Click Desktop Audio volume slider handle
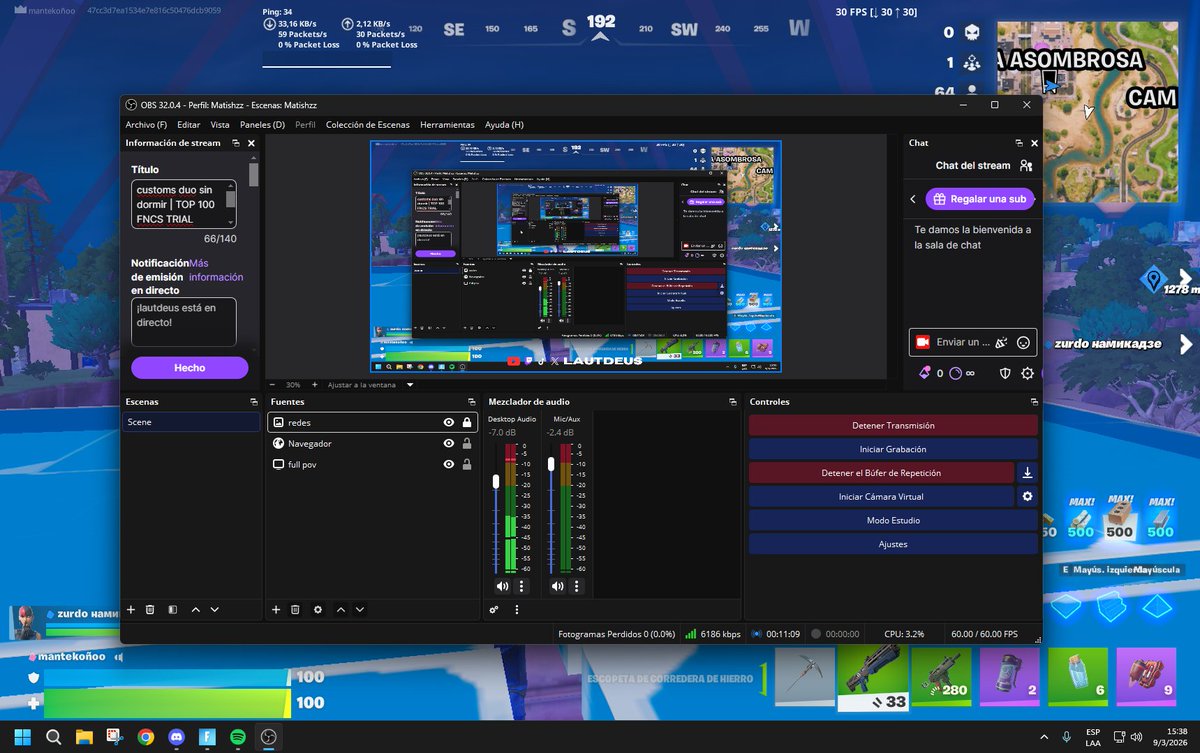The height and width of the screenshot is (753, 1200). point(495,482)
